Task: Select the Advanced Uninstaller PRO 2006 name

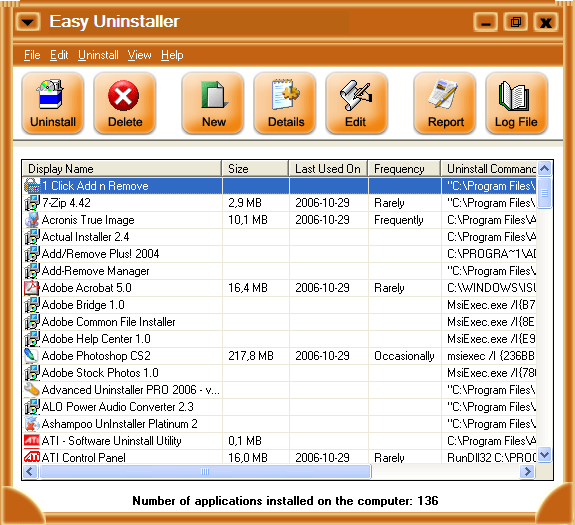Action: 131,390
